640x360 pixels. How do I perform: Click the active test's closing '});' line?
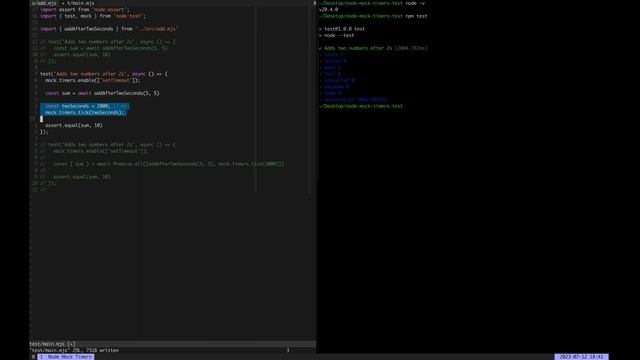click(44, 132)
